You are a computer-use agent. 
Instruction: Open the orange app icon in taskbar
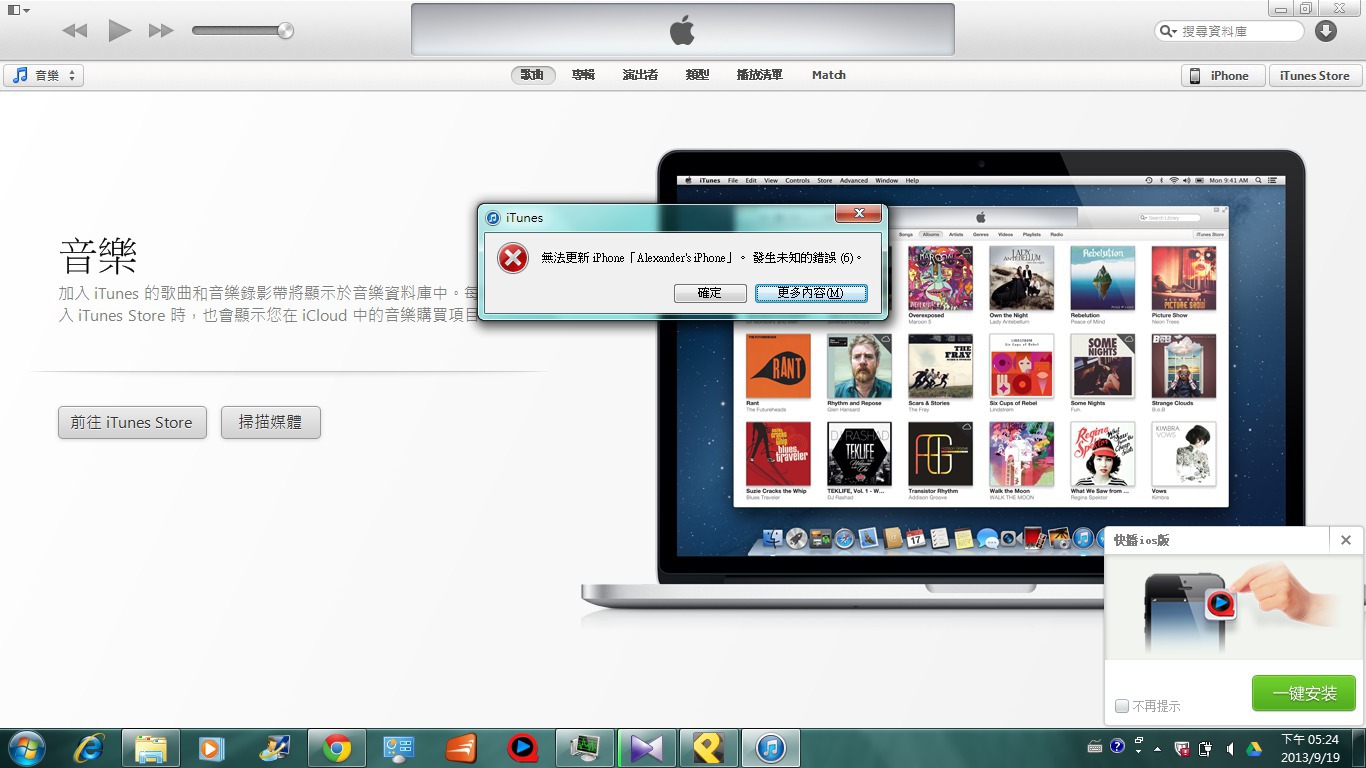461,748
